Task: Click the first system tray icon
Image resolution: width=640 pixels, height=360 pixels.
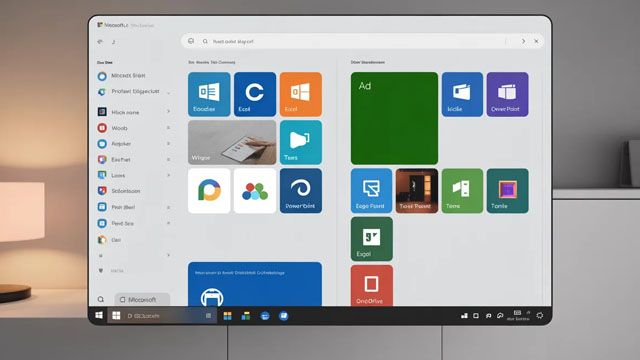Action: [464, 316]
